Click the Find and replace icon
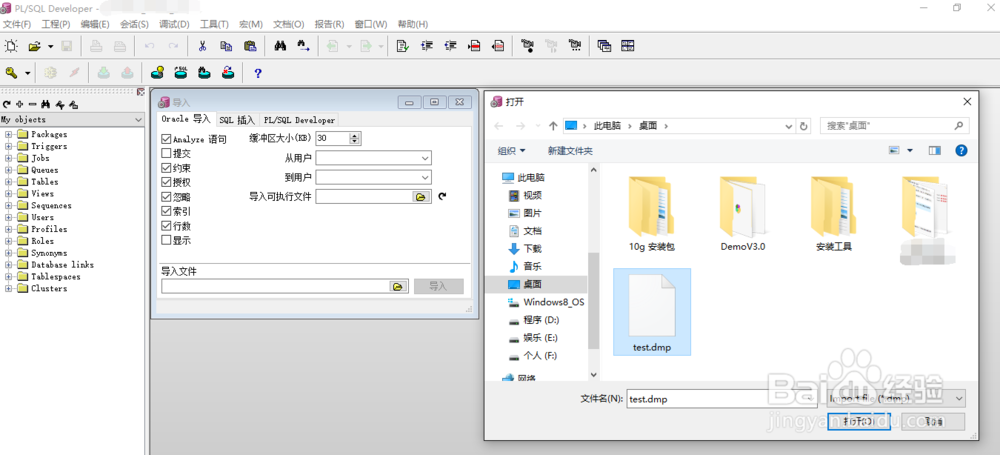Viewport: 1000px width, 455px height. coord(304,46)
